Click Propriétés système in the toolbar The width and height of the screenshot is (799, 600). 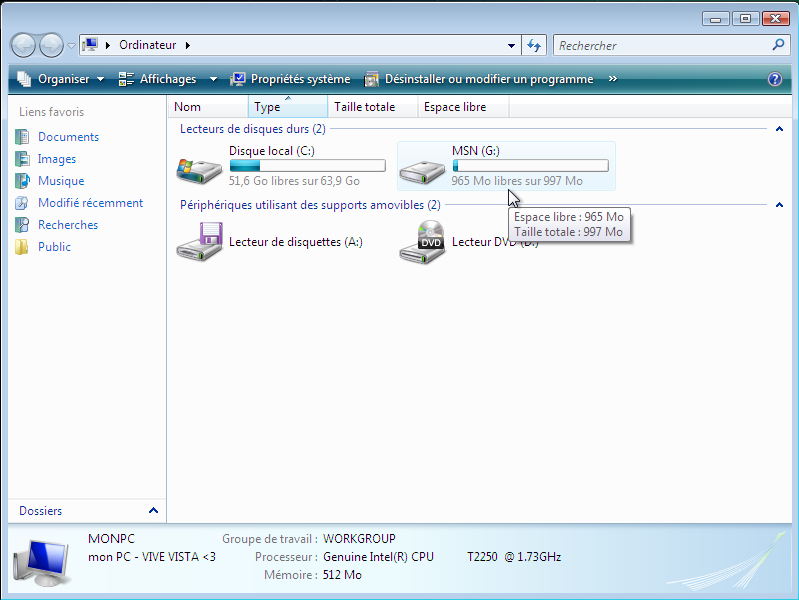(290, 79)
